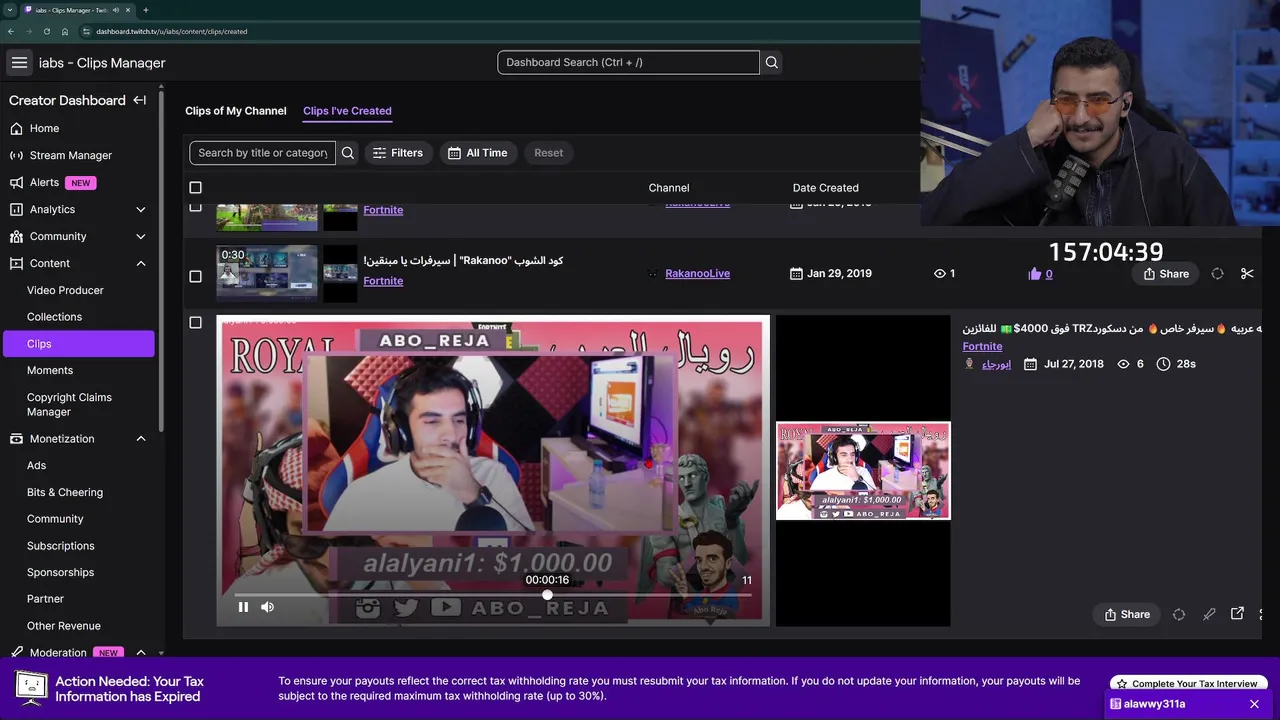Click the browser address bar URL
Image resolution: width=1280 pixels, height=720 pixels.
coord(172,31)
